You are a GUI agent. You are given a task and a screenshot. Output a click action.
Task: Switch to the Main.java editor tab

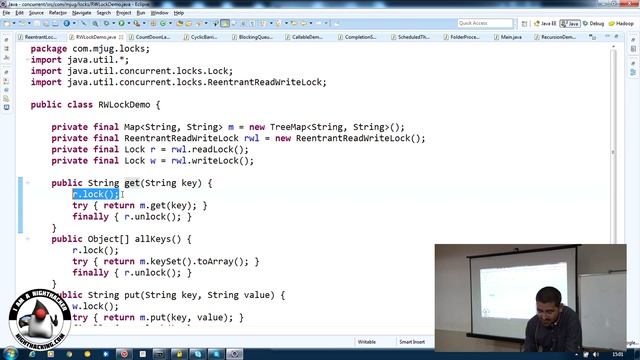click(x=511, y=37)
